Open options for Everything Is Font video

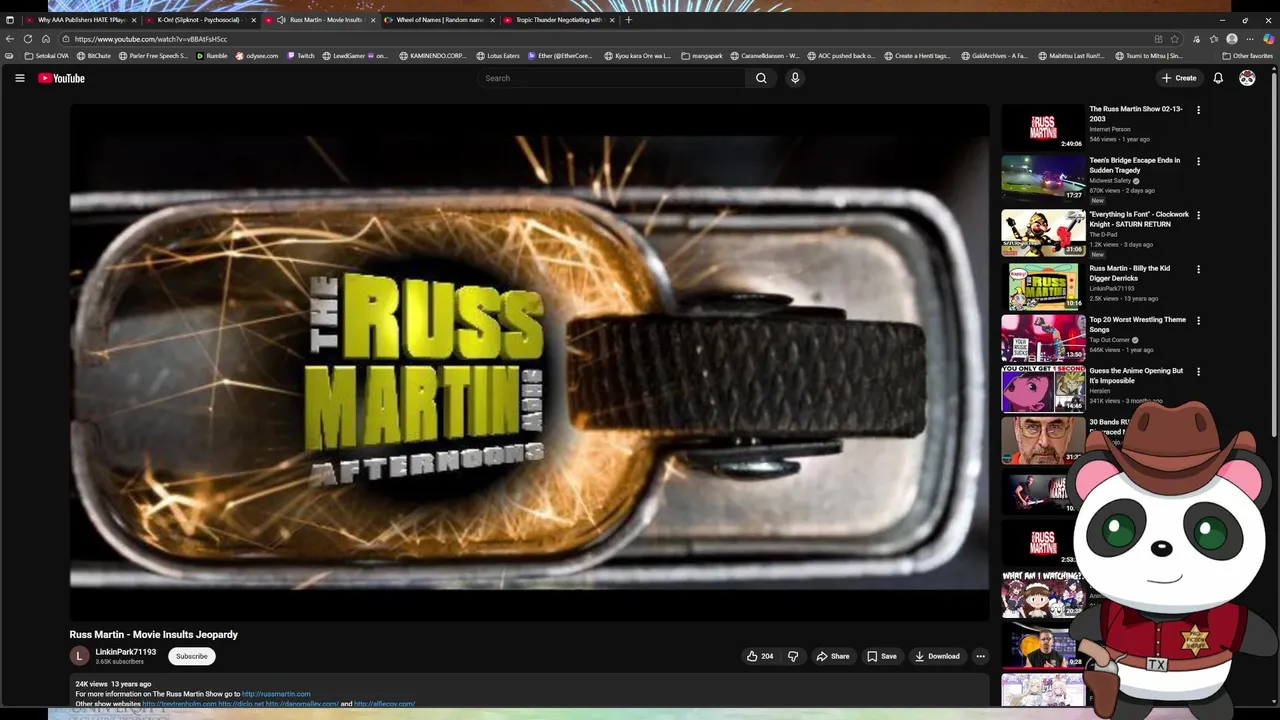point(1198,215)
